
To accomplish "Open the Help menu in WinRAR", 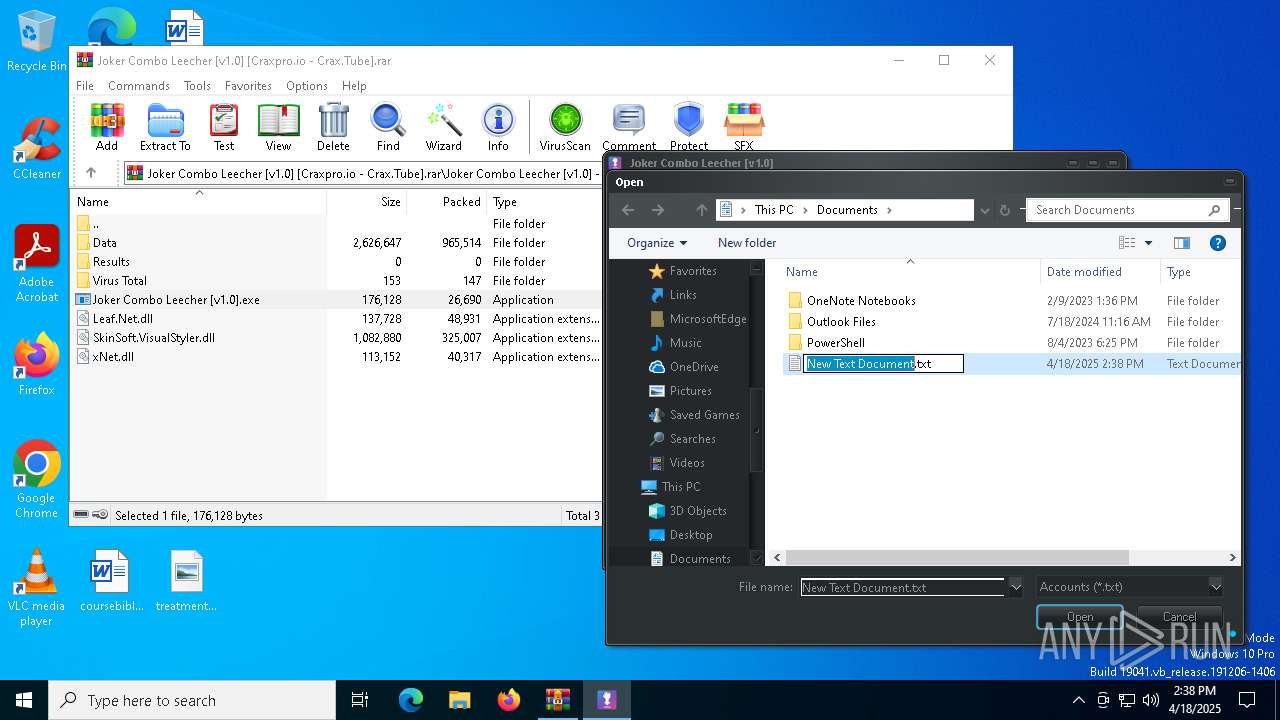I will [x=354, y=86].
